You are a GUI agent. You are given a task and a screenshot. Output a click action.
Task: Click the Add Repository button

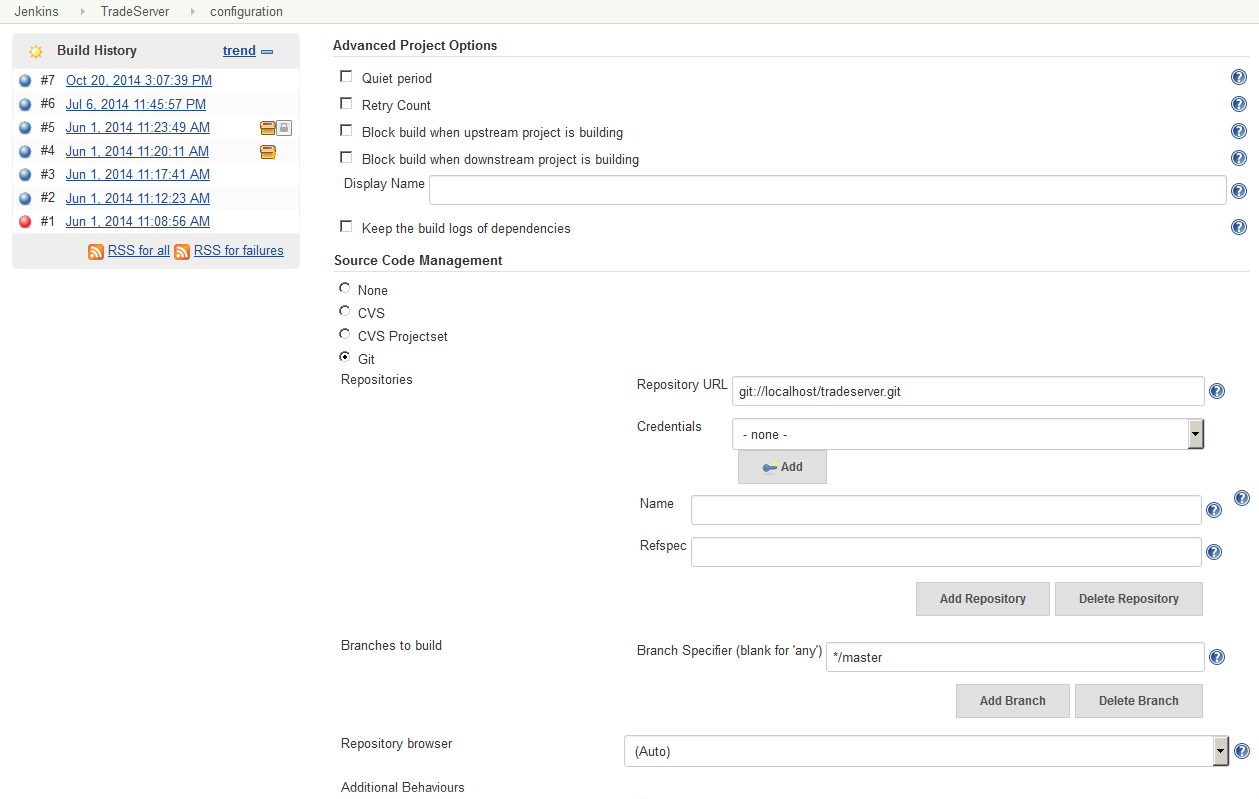(x=983, y=599)
